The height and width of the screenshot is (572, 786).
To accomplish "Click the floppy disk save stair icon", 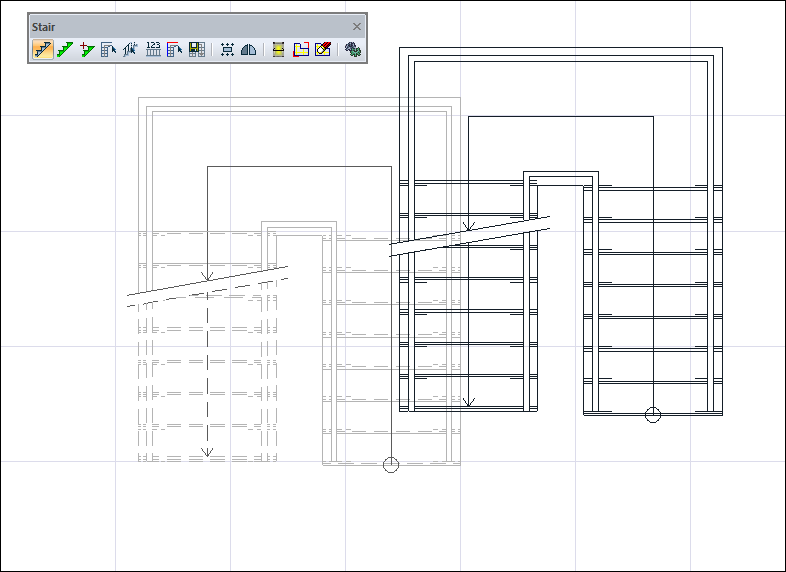I will pos(197,49).
